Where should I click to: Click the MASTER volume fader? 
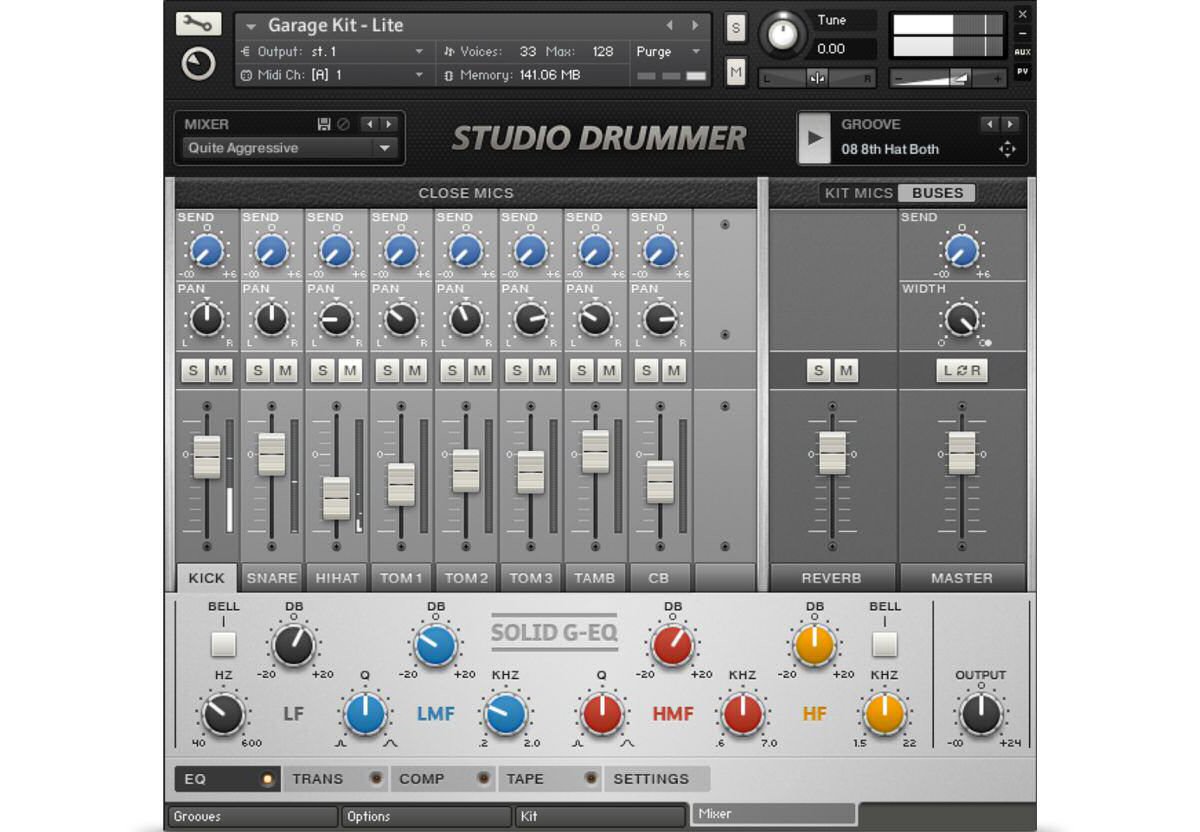(x=961, y=453)
